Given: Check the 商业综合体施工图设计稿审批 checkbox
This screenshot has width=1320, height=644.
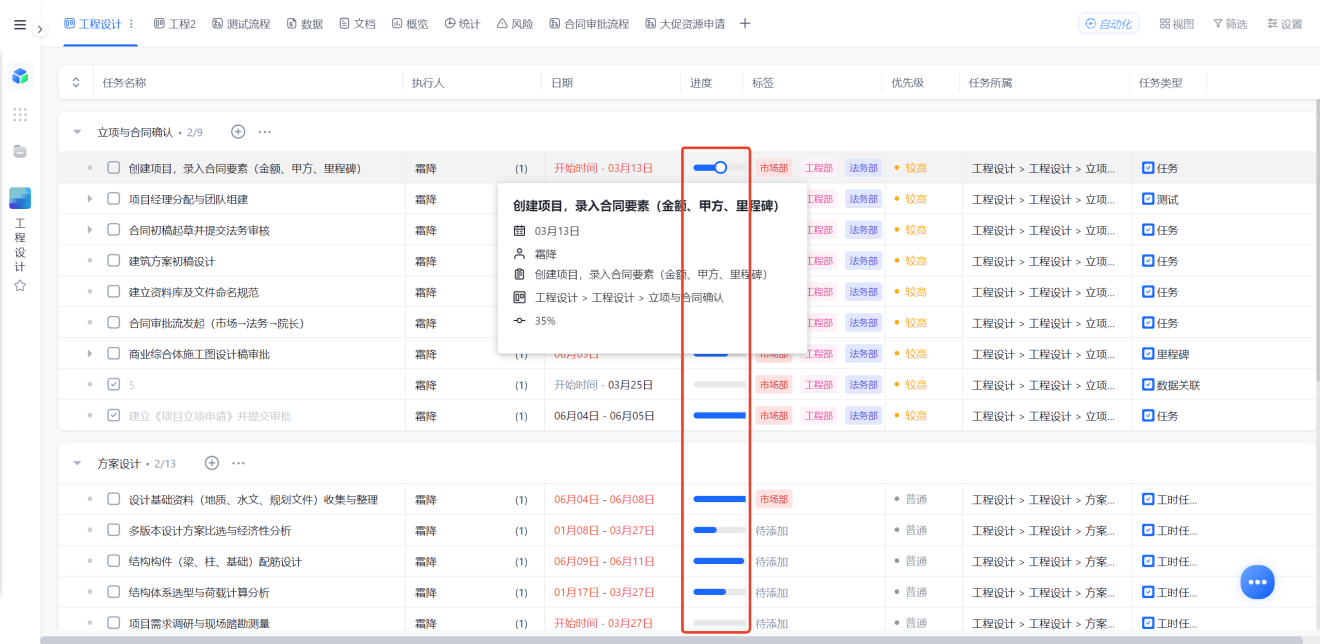Looking at the screenshot, I should point(114,354).
